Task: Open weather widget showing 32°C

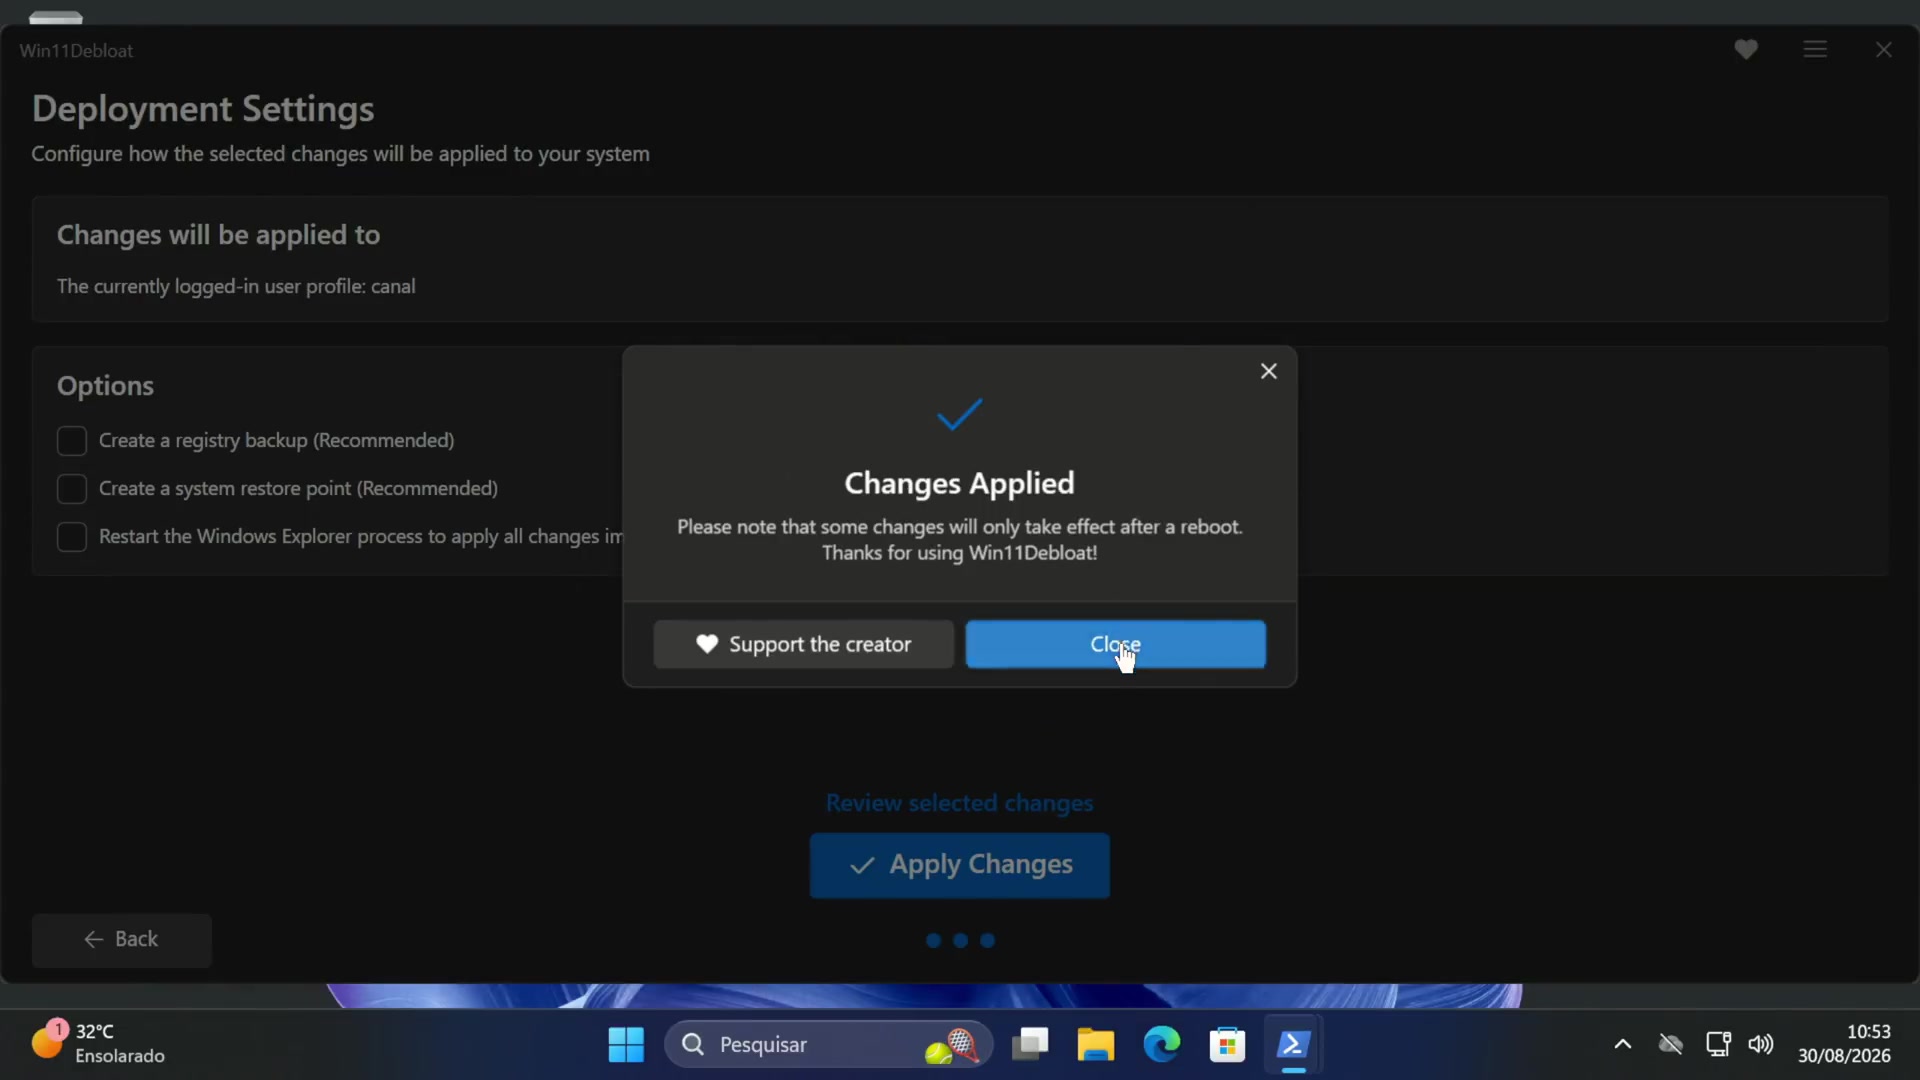Action: 98,1044
